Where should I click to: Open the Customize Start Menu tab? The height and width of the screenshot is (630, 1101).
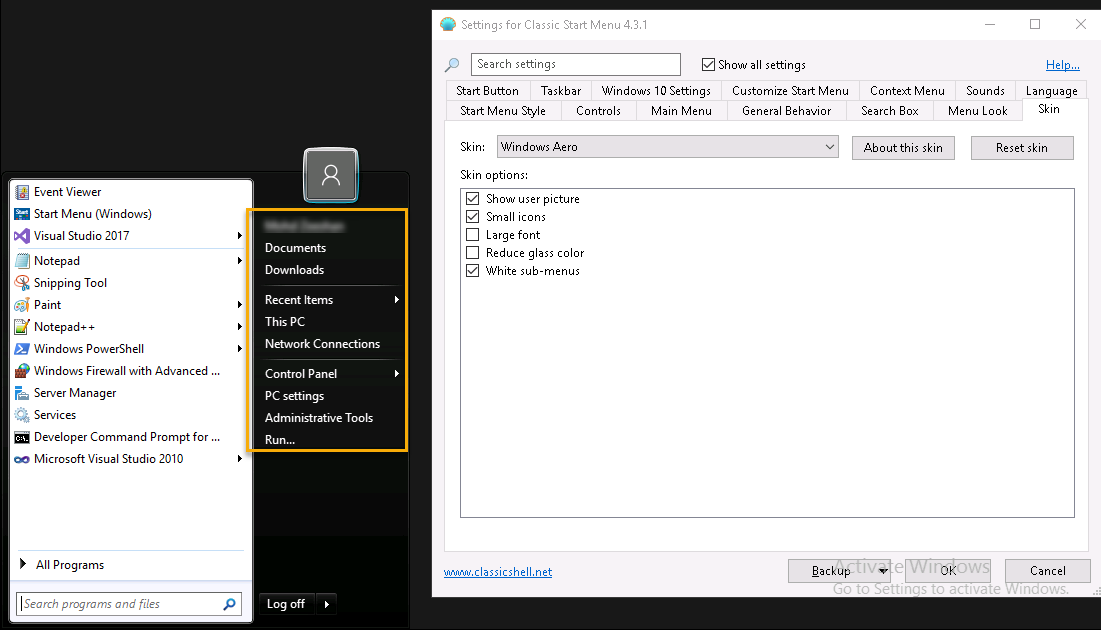point(790,91)
